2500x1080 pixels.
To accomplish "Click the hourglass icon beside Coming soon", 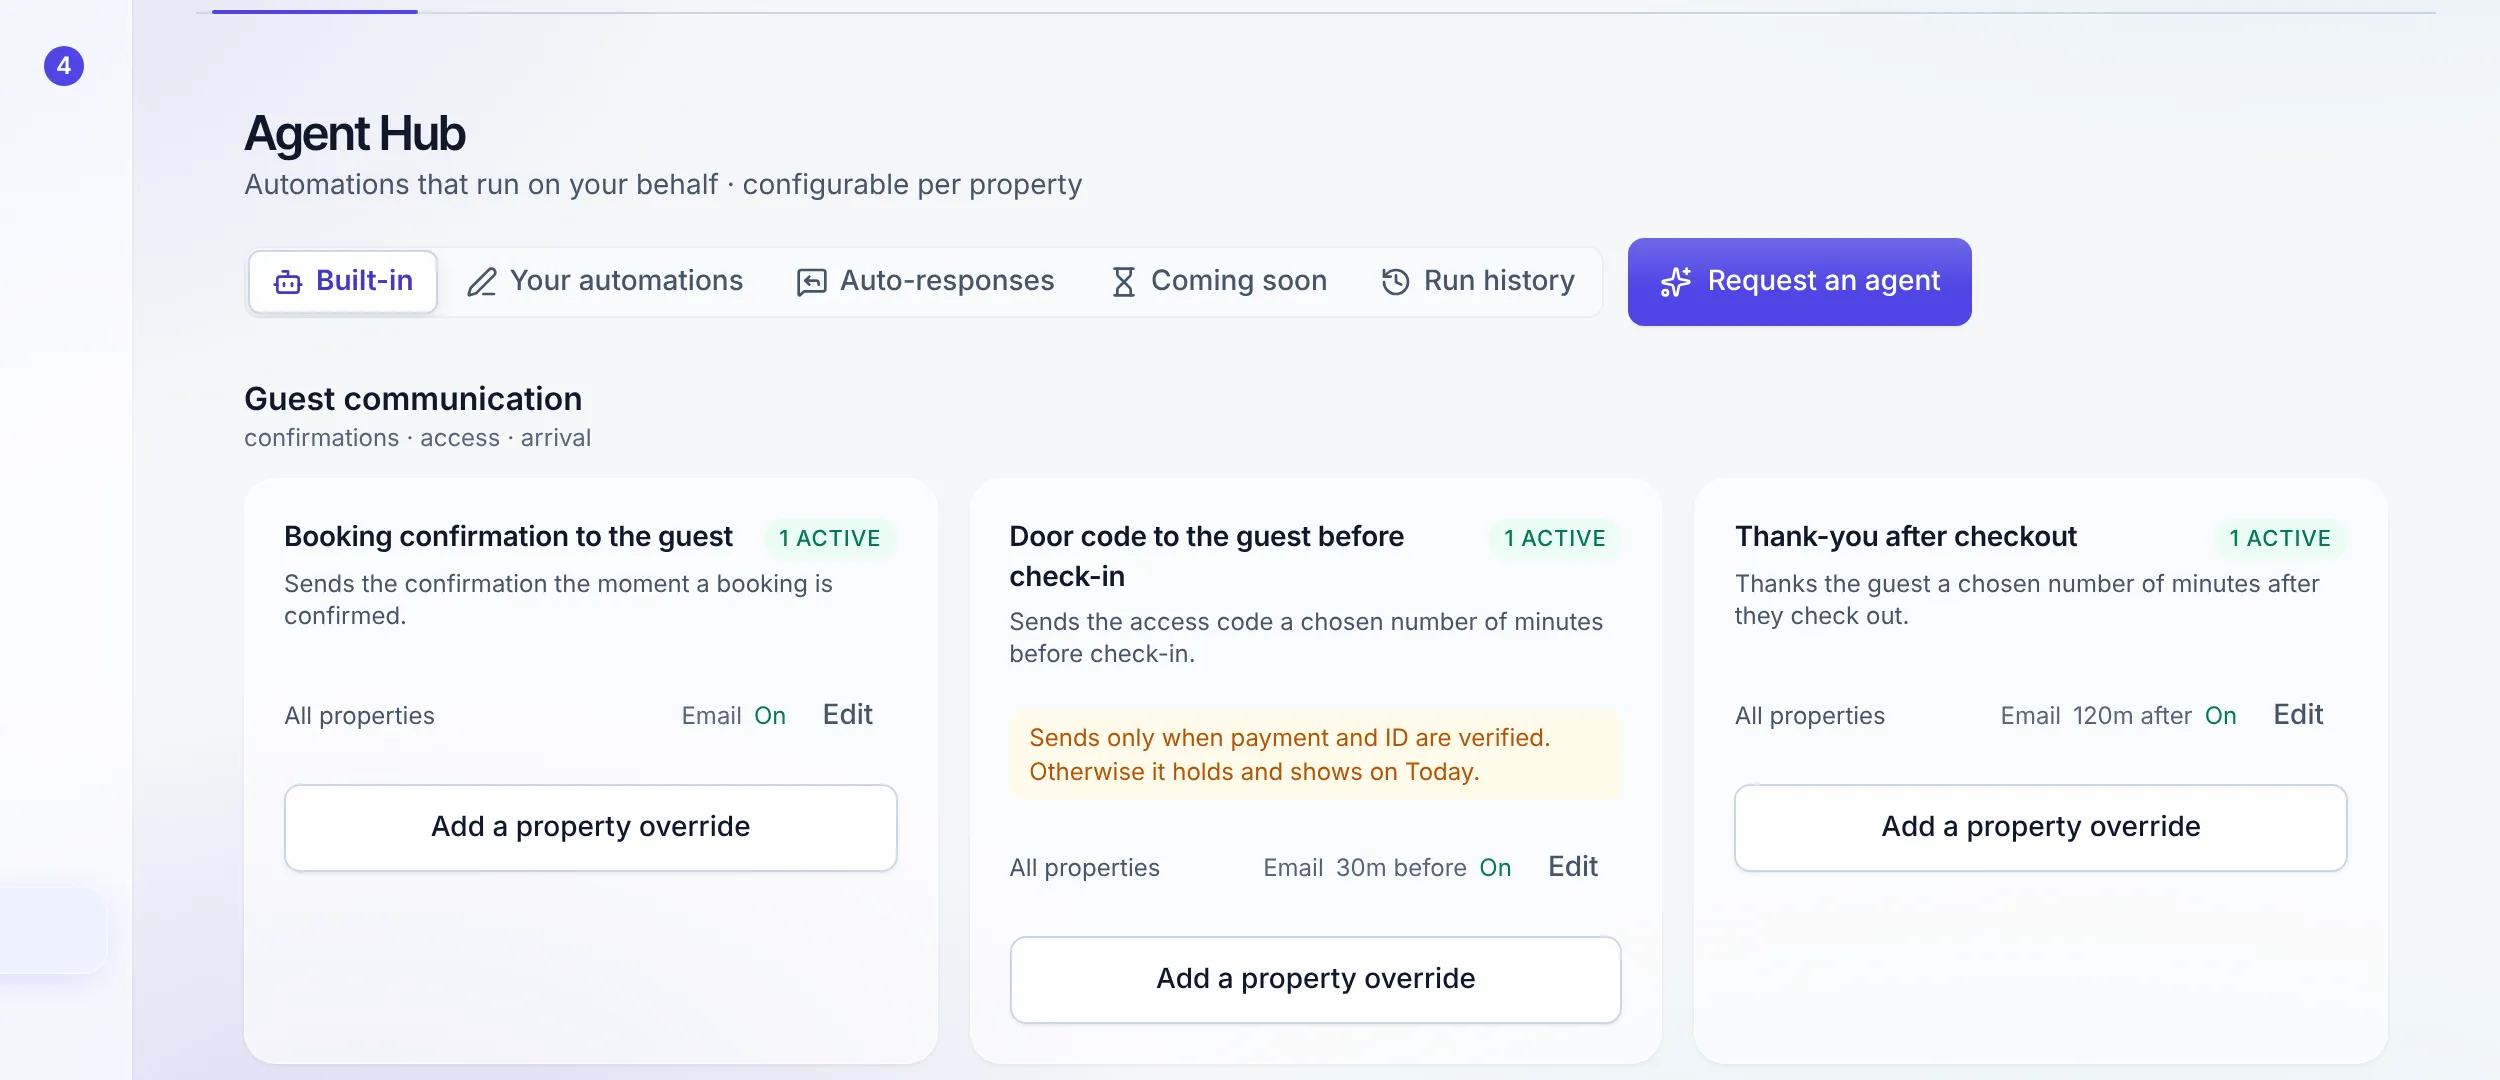I will [1123, 282].
